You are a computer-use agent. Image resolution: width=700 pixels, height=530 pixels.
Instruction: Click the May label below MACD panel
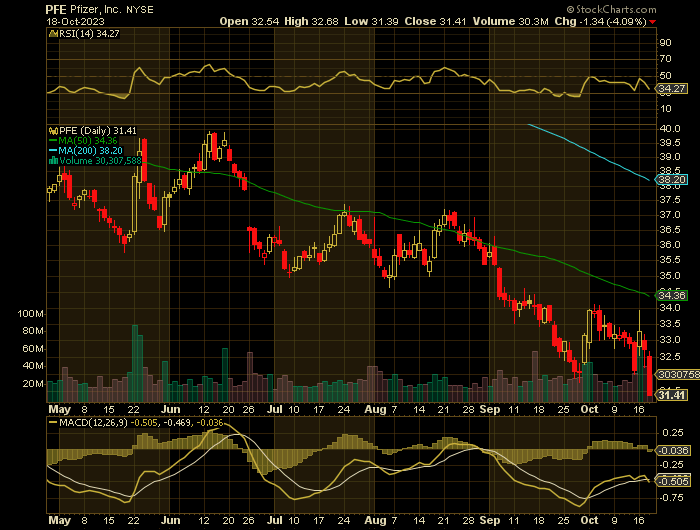[x=59, y=520]
